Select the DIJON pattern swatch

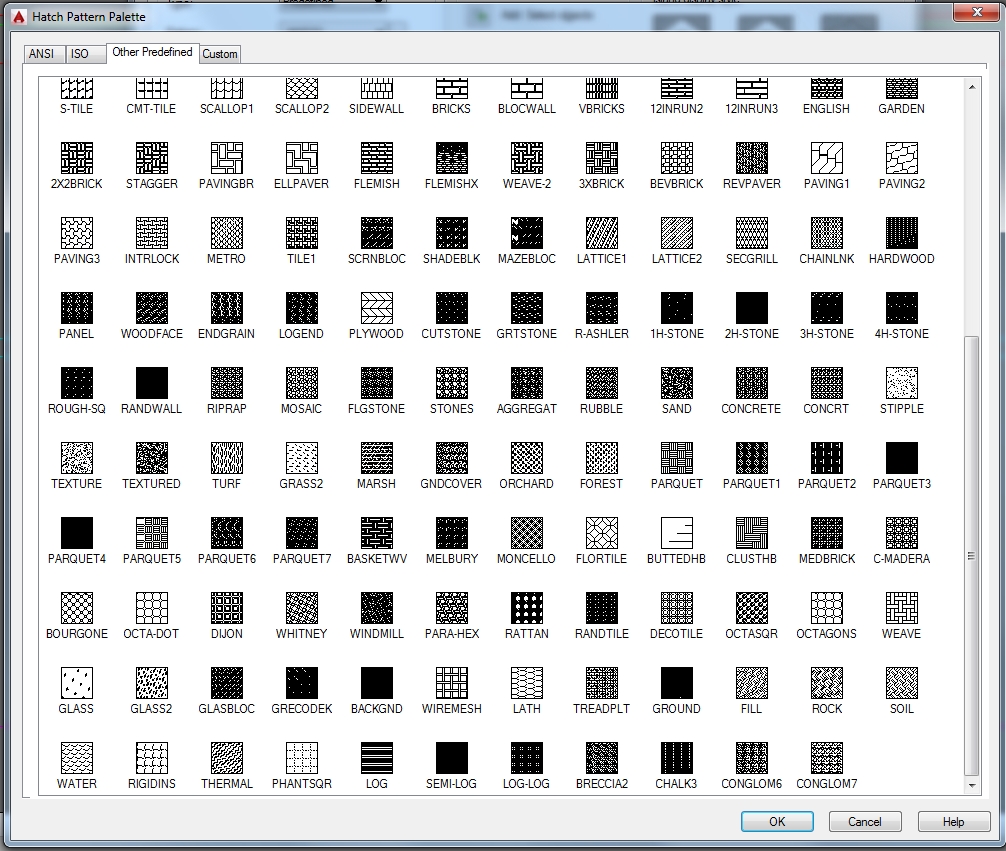[x=226, y=608]
